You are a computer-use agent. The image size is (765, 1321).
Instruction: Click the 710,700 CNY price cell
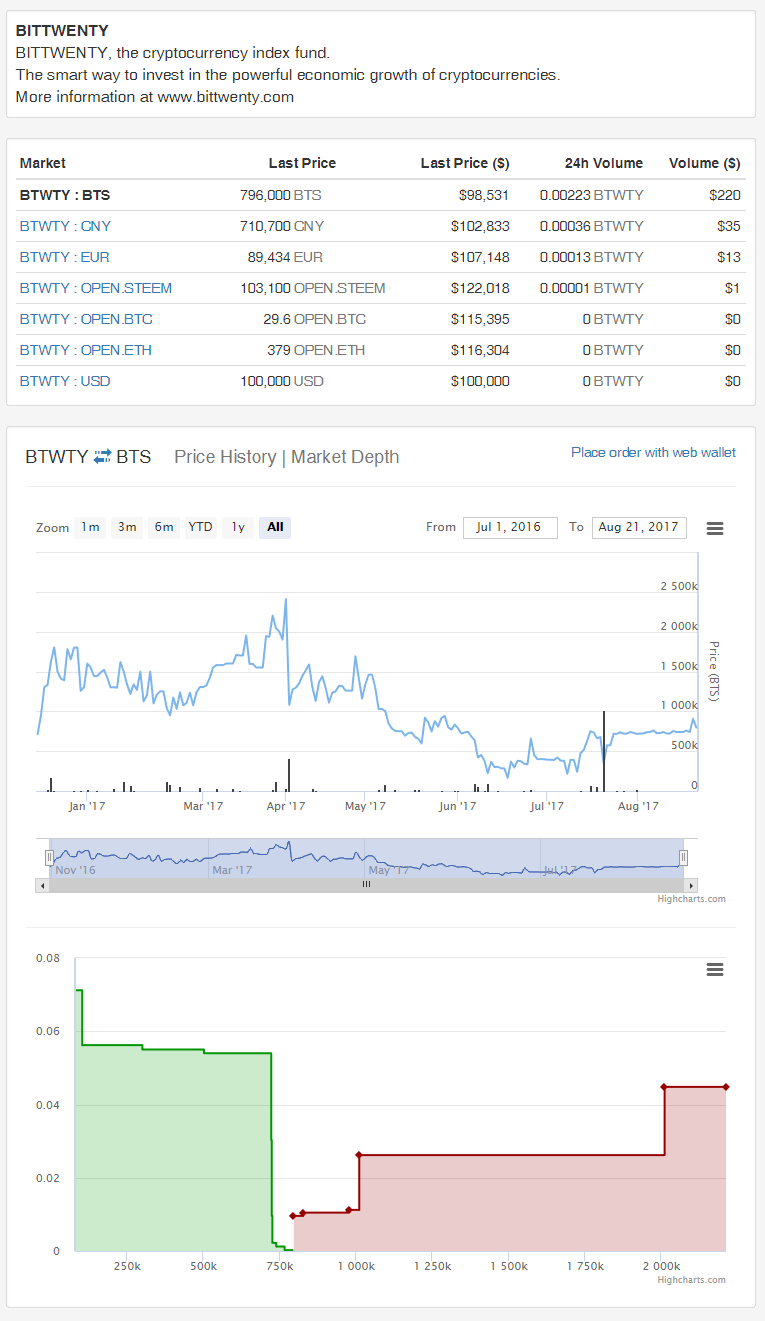coord(282,226)
